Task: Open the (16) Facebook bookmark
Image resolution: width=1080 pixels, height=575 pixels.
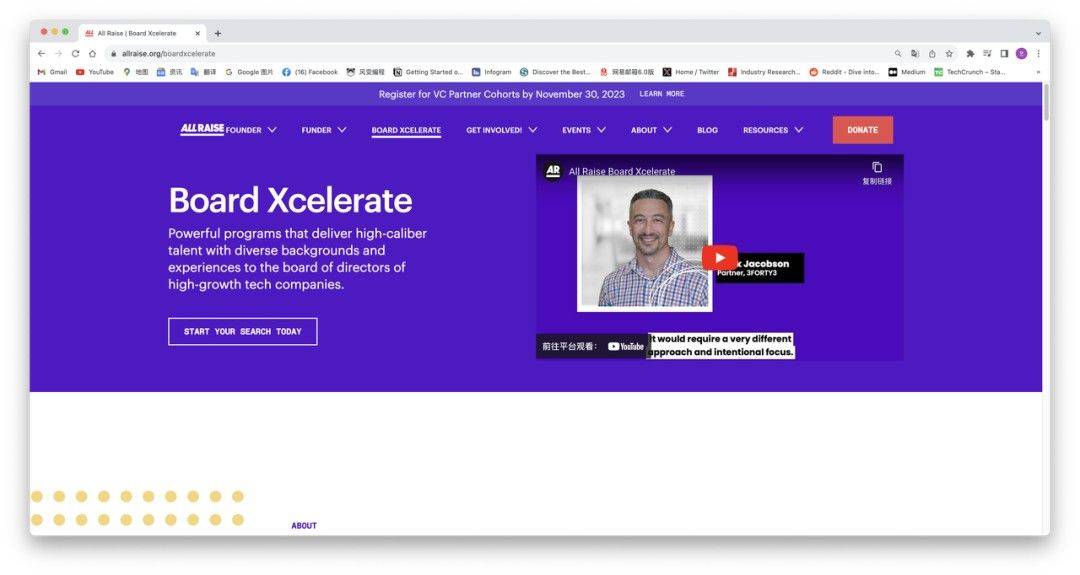Action: pos(310,72)
